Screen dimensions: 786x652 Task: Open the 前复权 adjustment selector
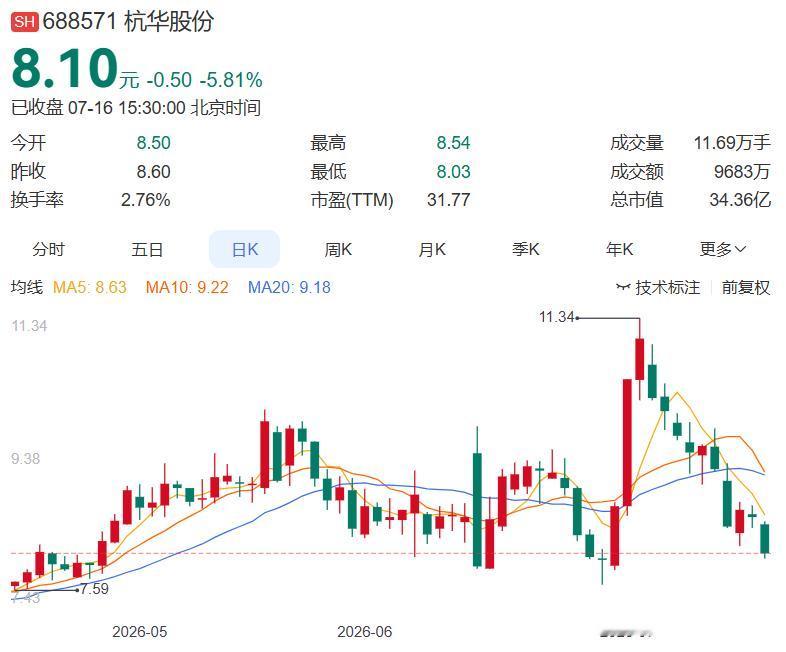click(745, 287)
